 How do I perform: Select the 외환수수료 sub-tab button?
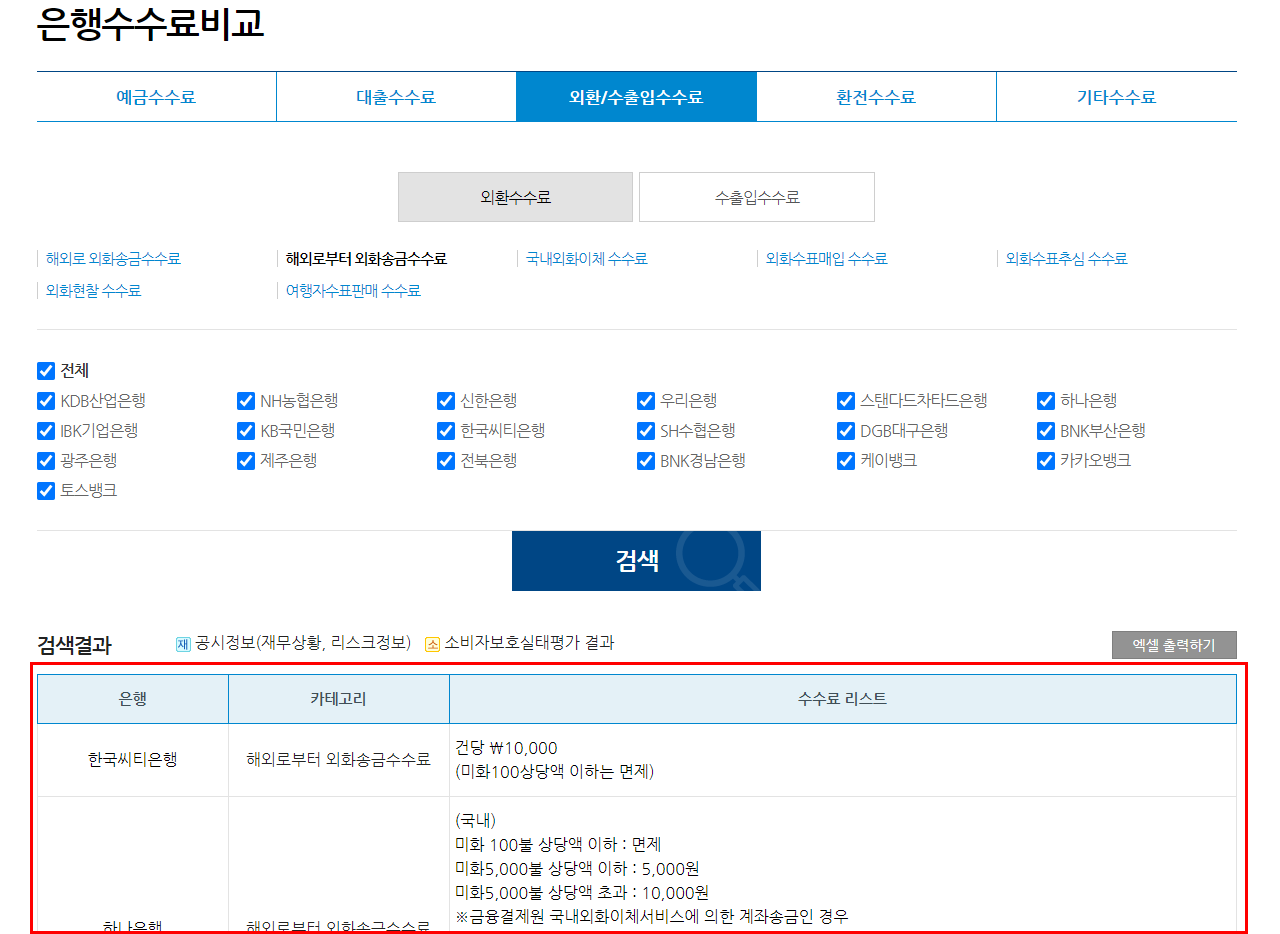coord(515,197)
